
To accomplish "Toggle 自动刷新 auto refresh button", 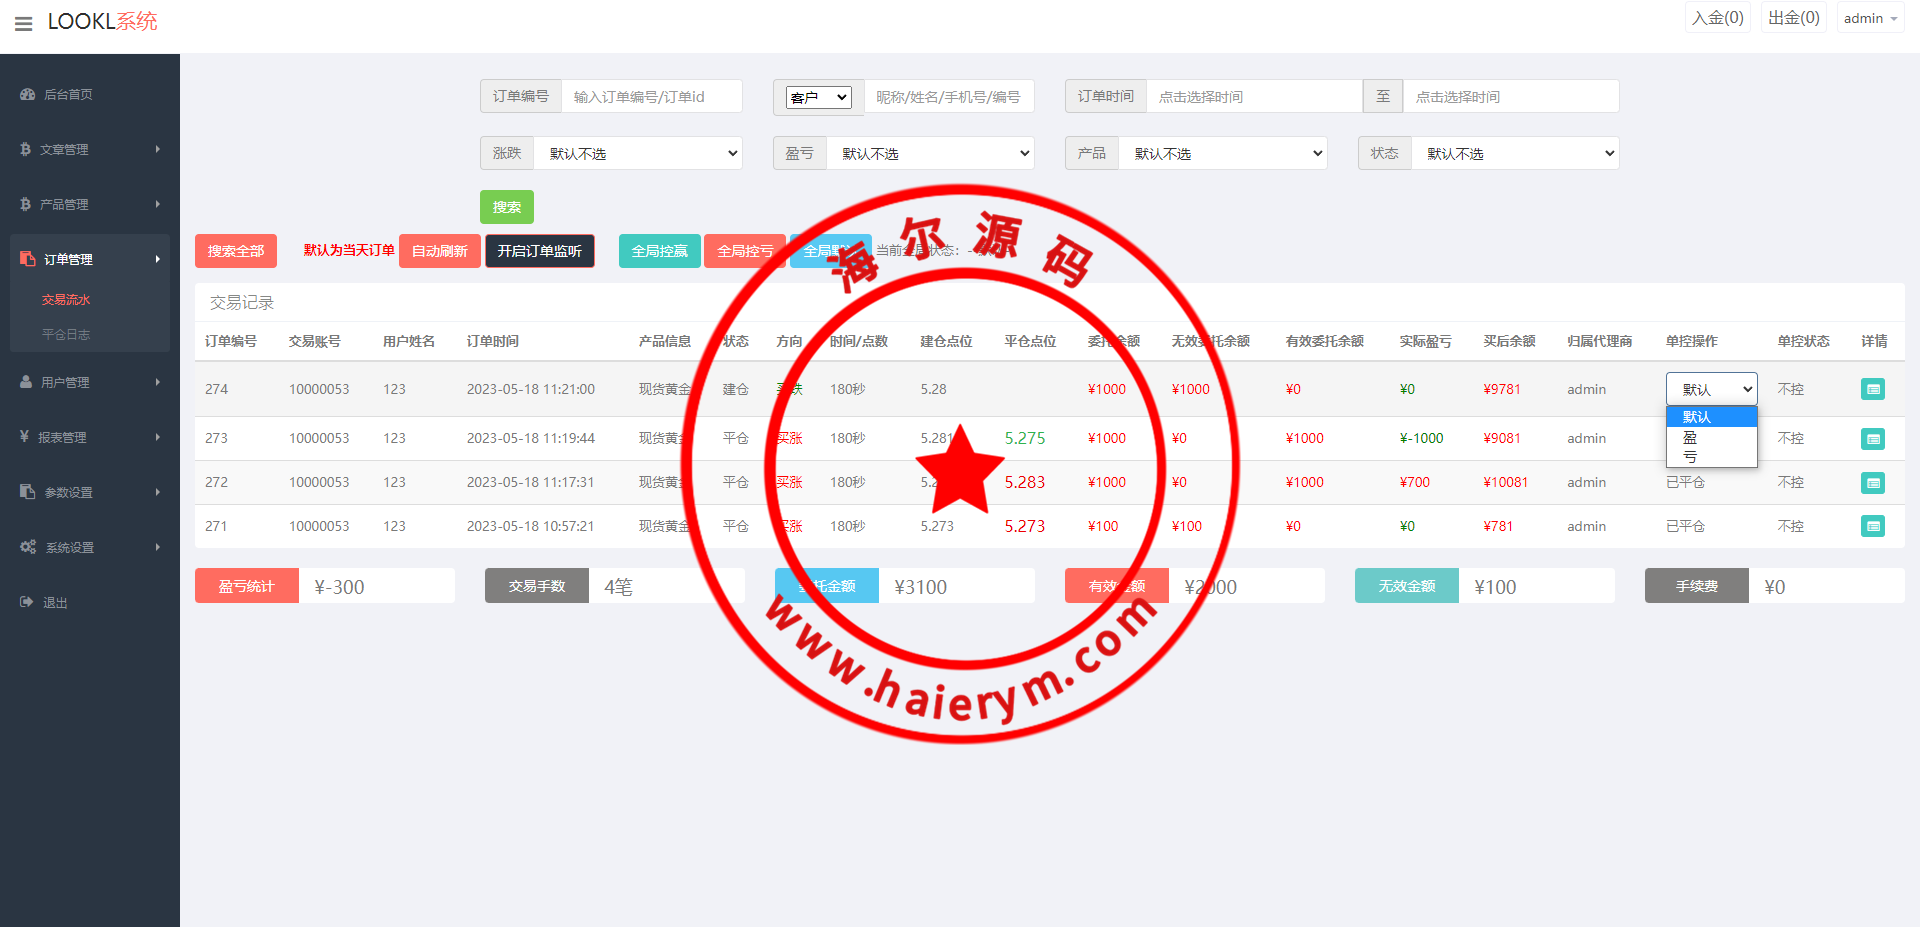I will (439, 251).
